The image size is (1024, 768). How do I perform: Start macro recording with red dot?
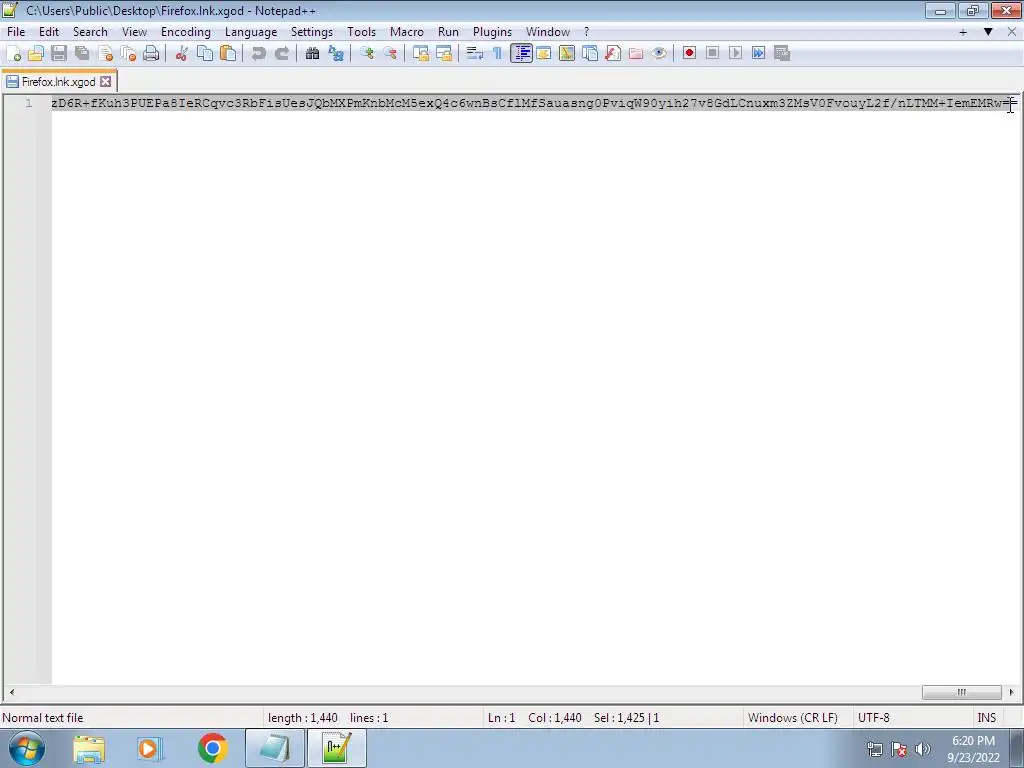[689, 54]
